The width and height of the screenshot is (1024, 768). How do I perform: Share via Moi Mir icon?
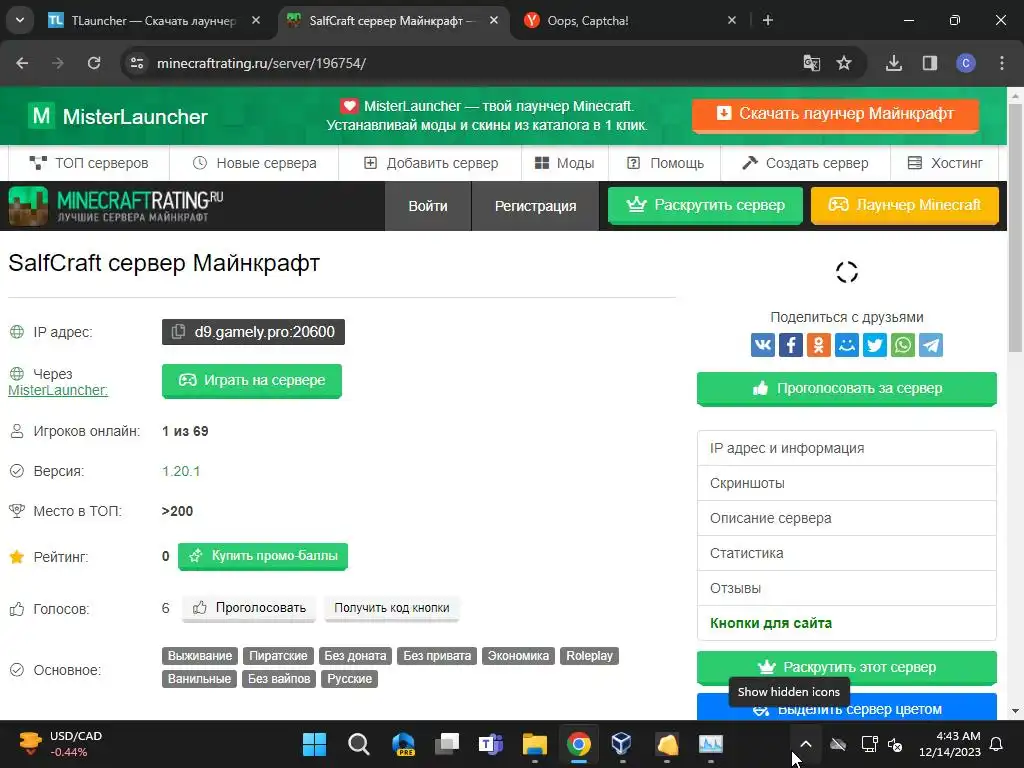coord(846,345)
